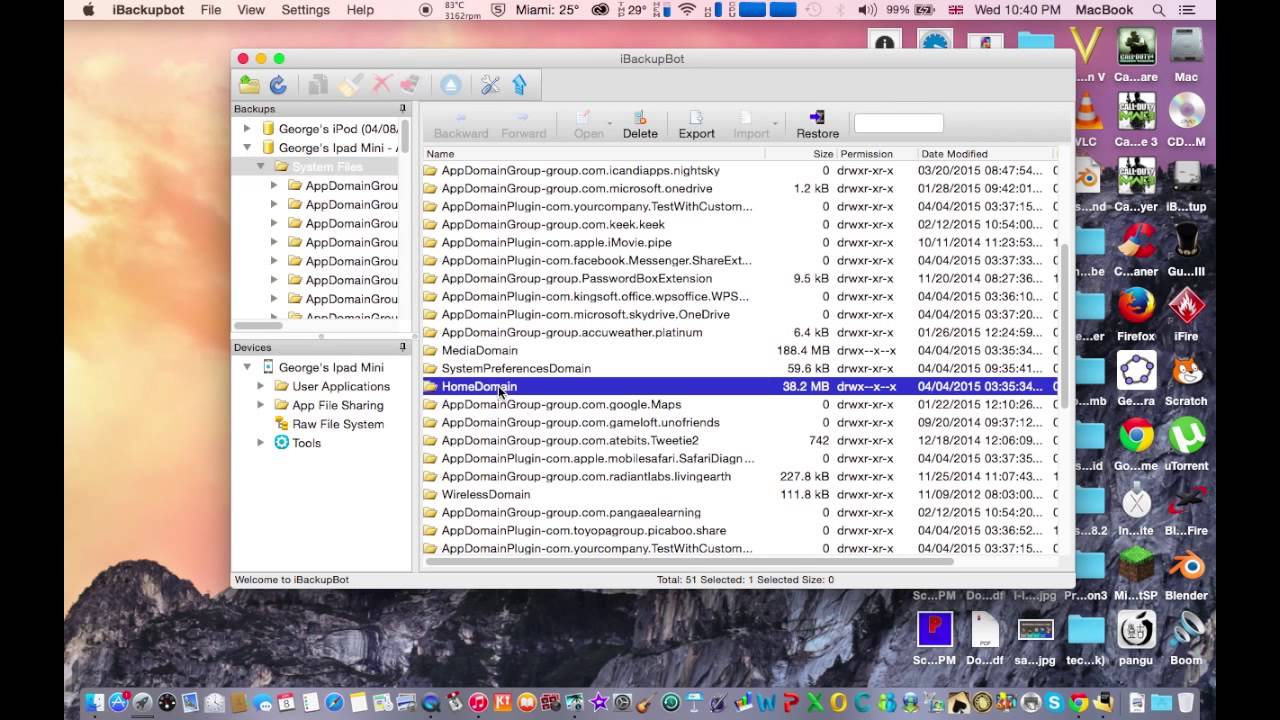Open the dropdown arrow beside Open

[x=609, y=124]
